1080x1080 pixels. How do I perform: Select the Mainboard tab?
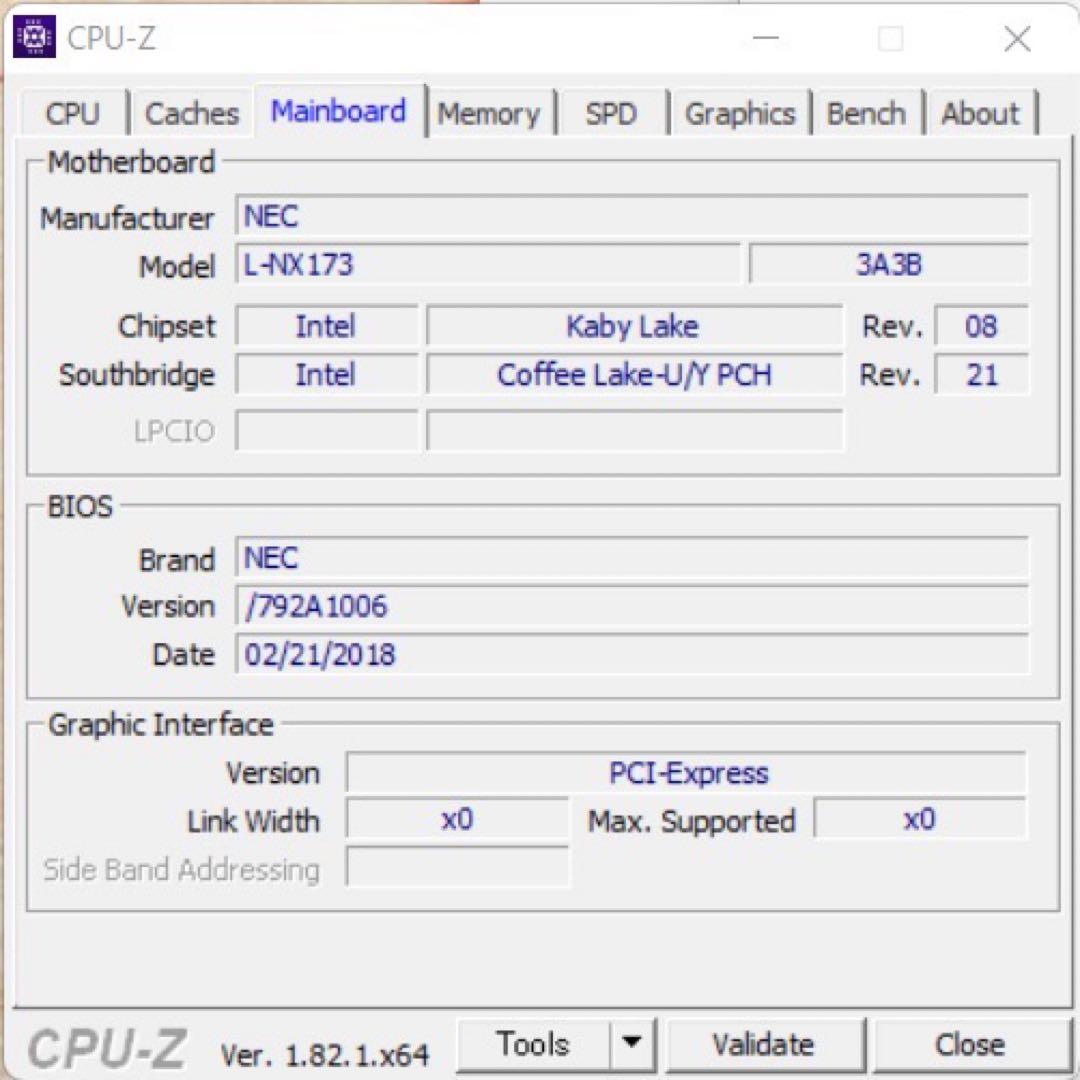339,111
